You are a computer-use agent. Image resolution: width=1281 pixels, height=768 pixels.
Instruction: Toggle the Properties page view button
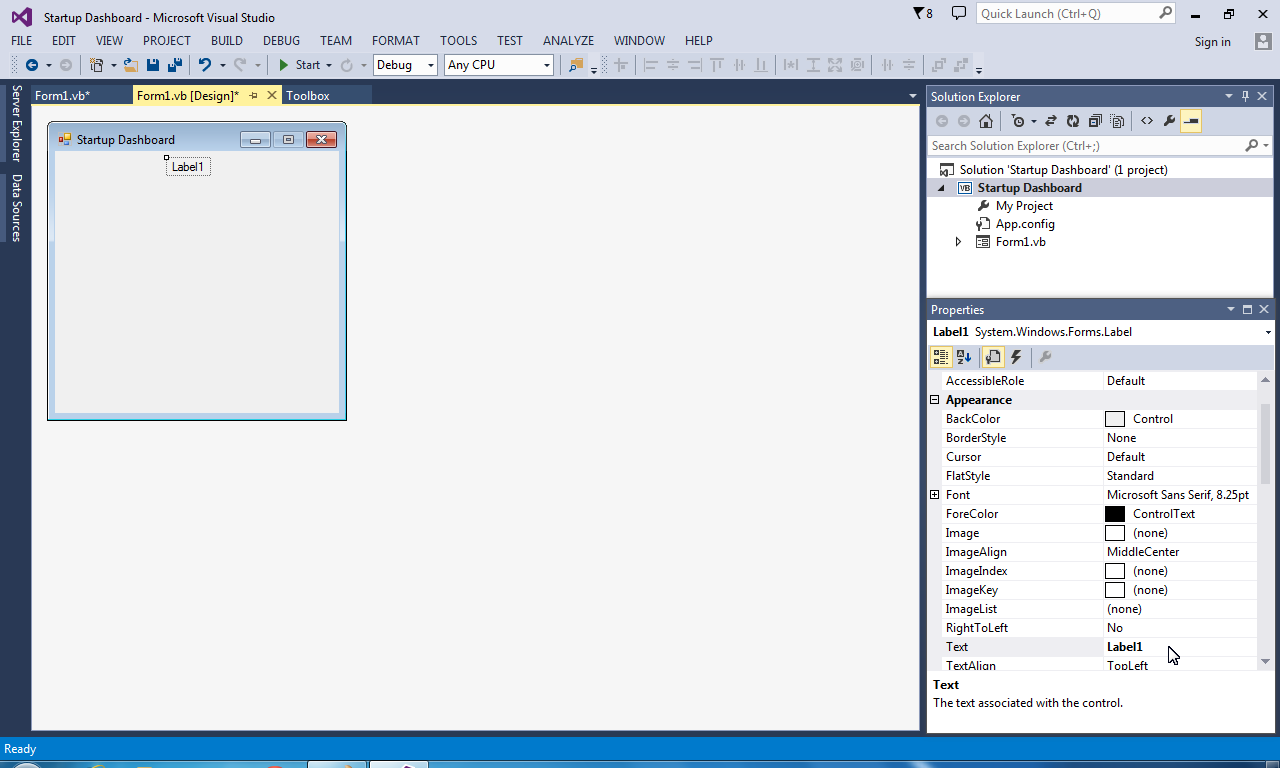(993, 357)
